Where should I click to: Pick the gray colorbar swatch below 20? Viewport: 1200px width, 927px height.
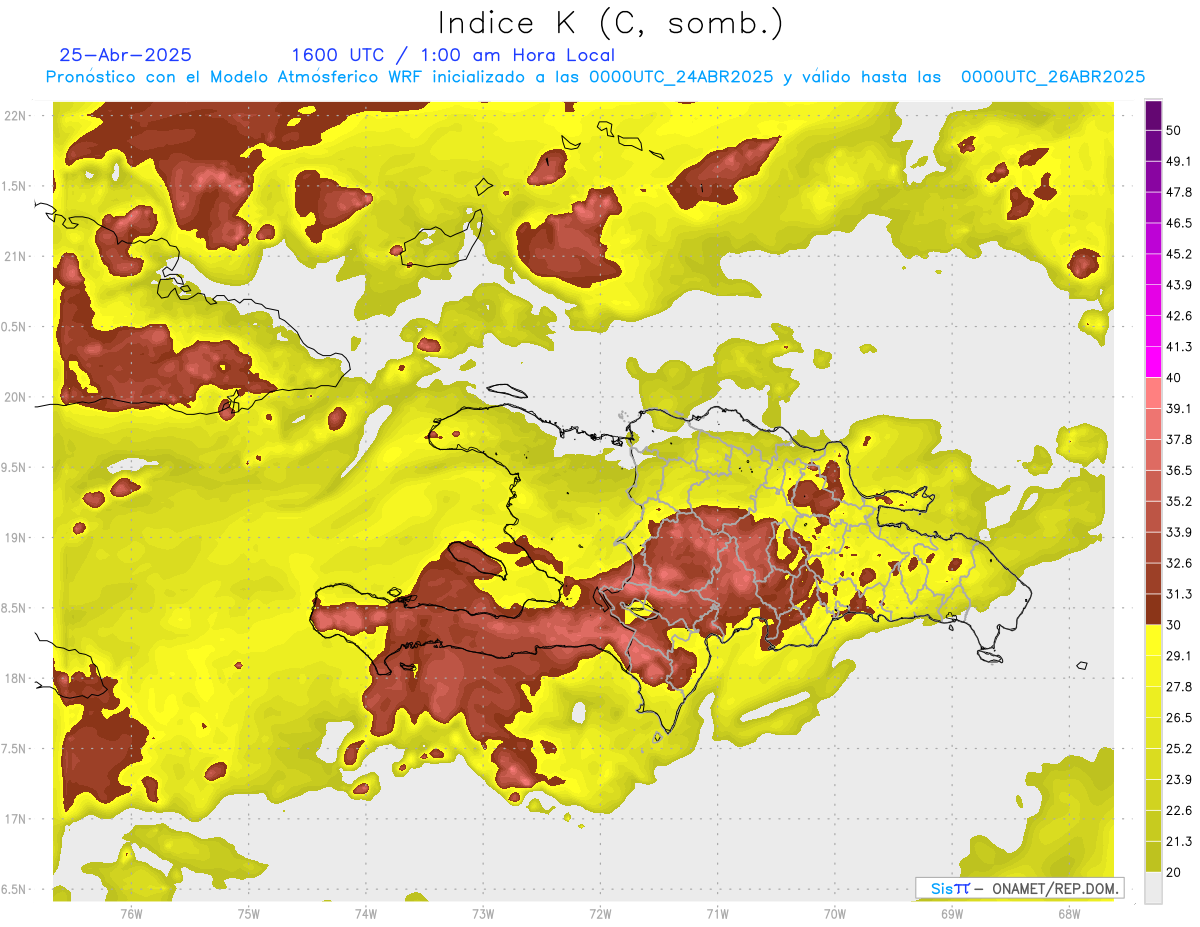1153,888
